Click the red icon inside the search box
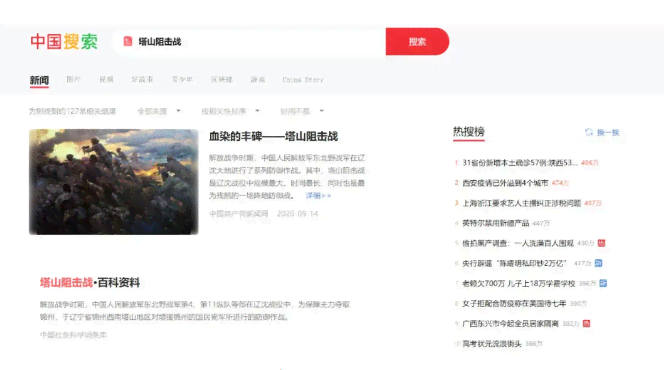 coord(127,41)
